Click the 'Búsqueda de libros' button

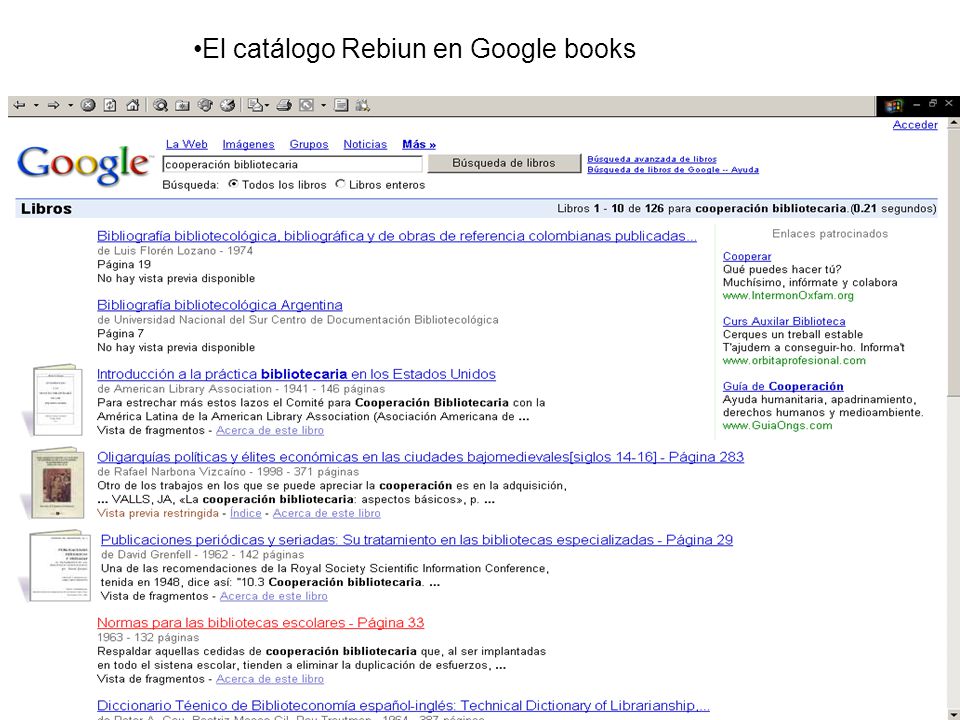coord(504,163)
